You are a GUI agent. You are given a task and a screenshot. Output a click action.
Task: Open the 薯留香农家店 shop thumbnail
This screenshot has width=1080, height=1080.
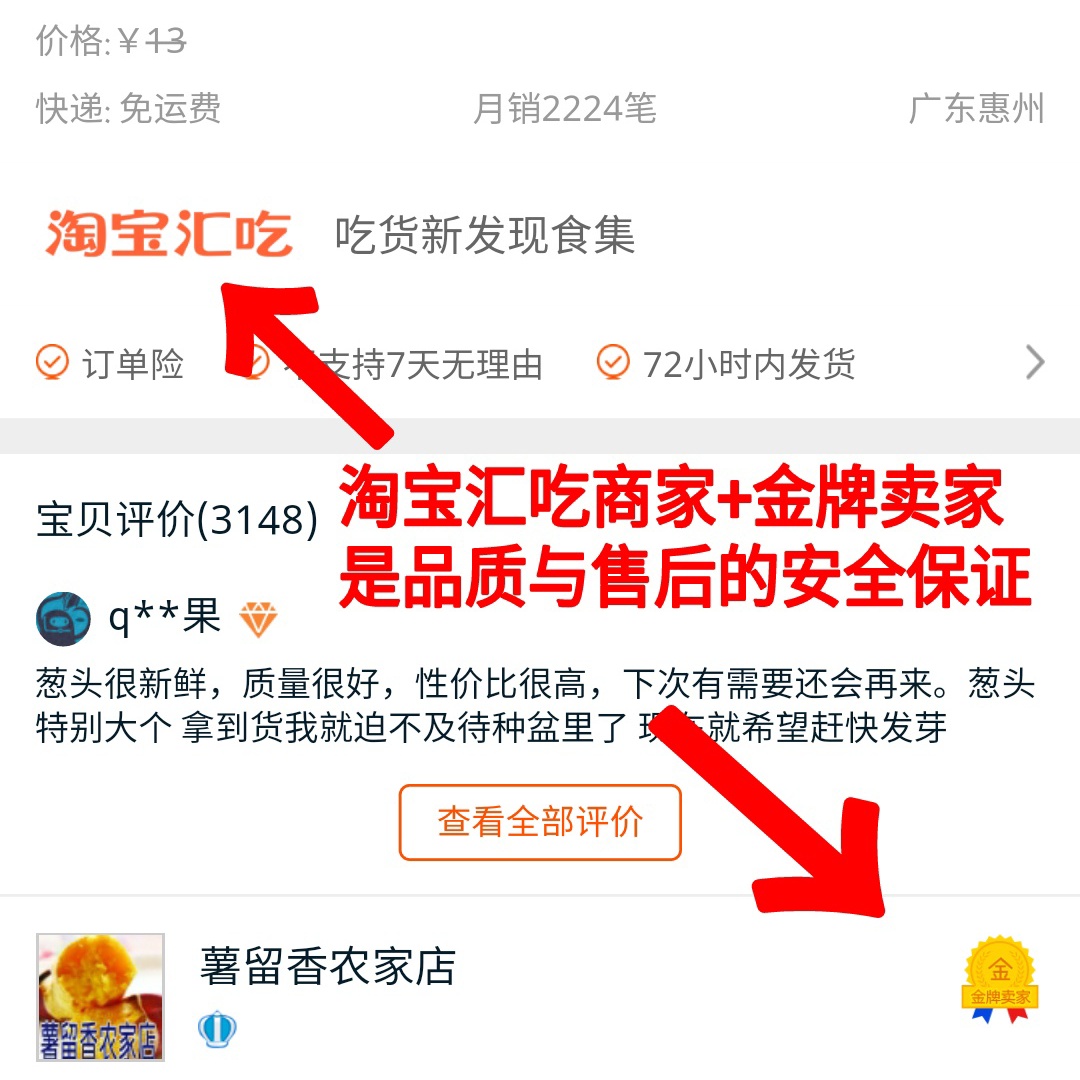click(101, 997)
